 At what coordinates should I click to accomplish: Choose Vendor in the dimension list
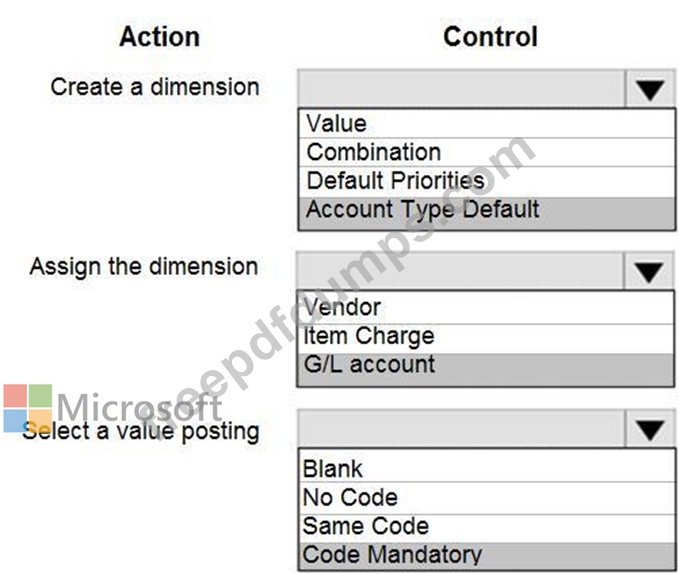click(342, 307)
